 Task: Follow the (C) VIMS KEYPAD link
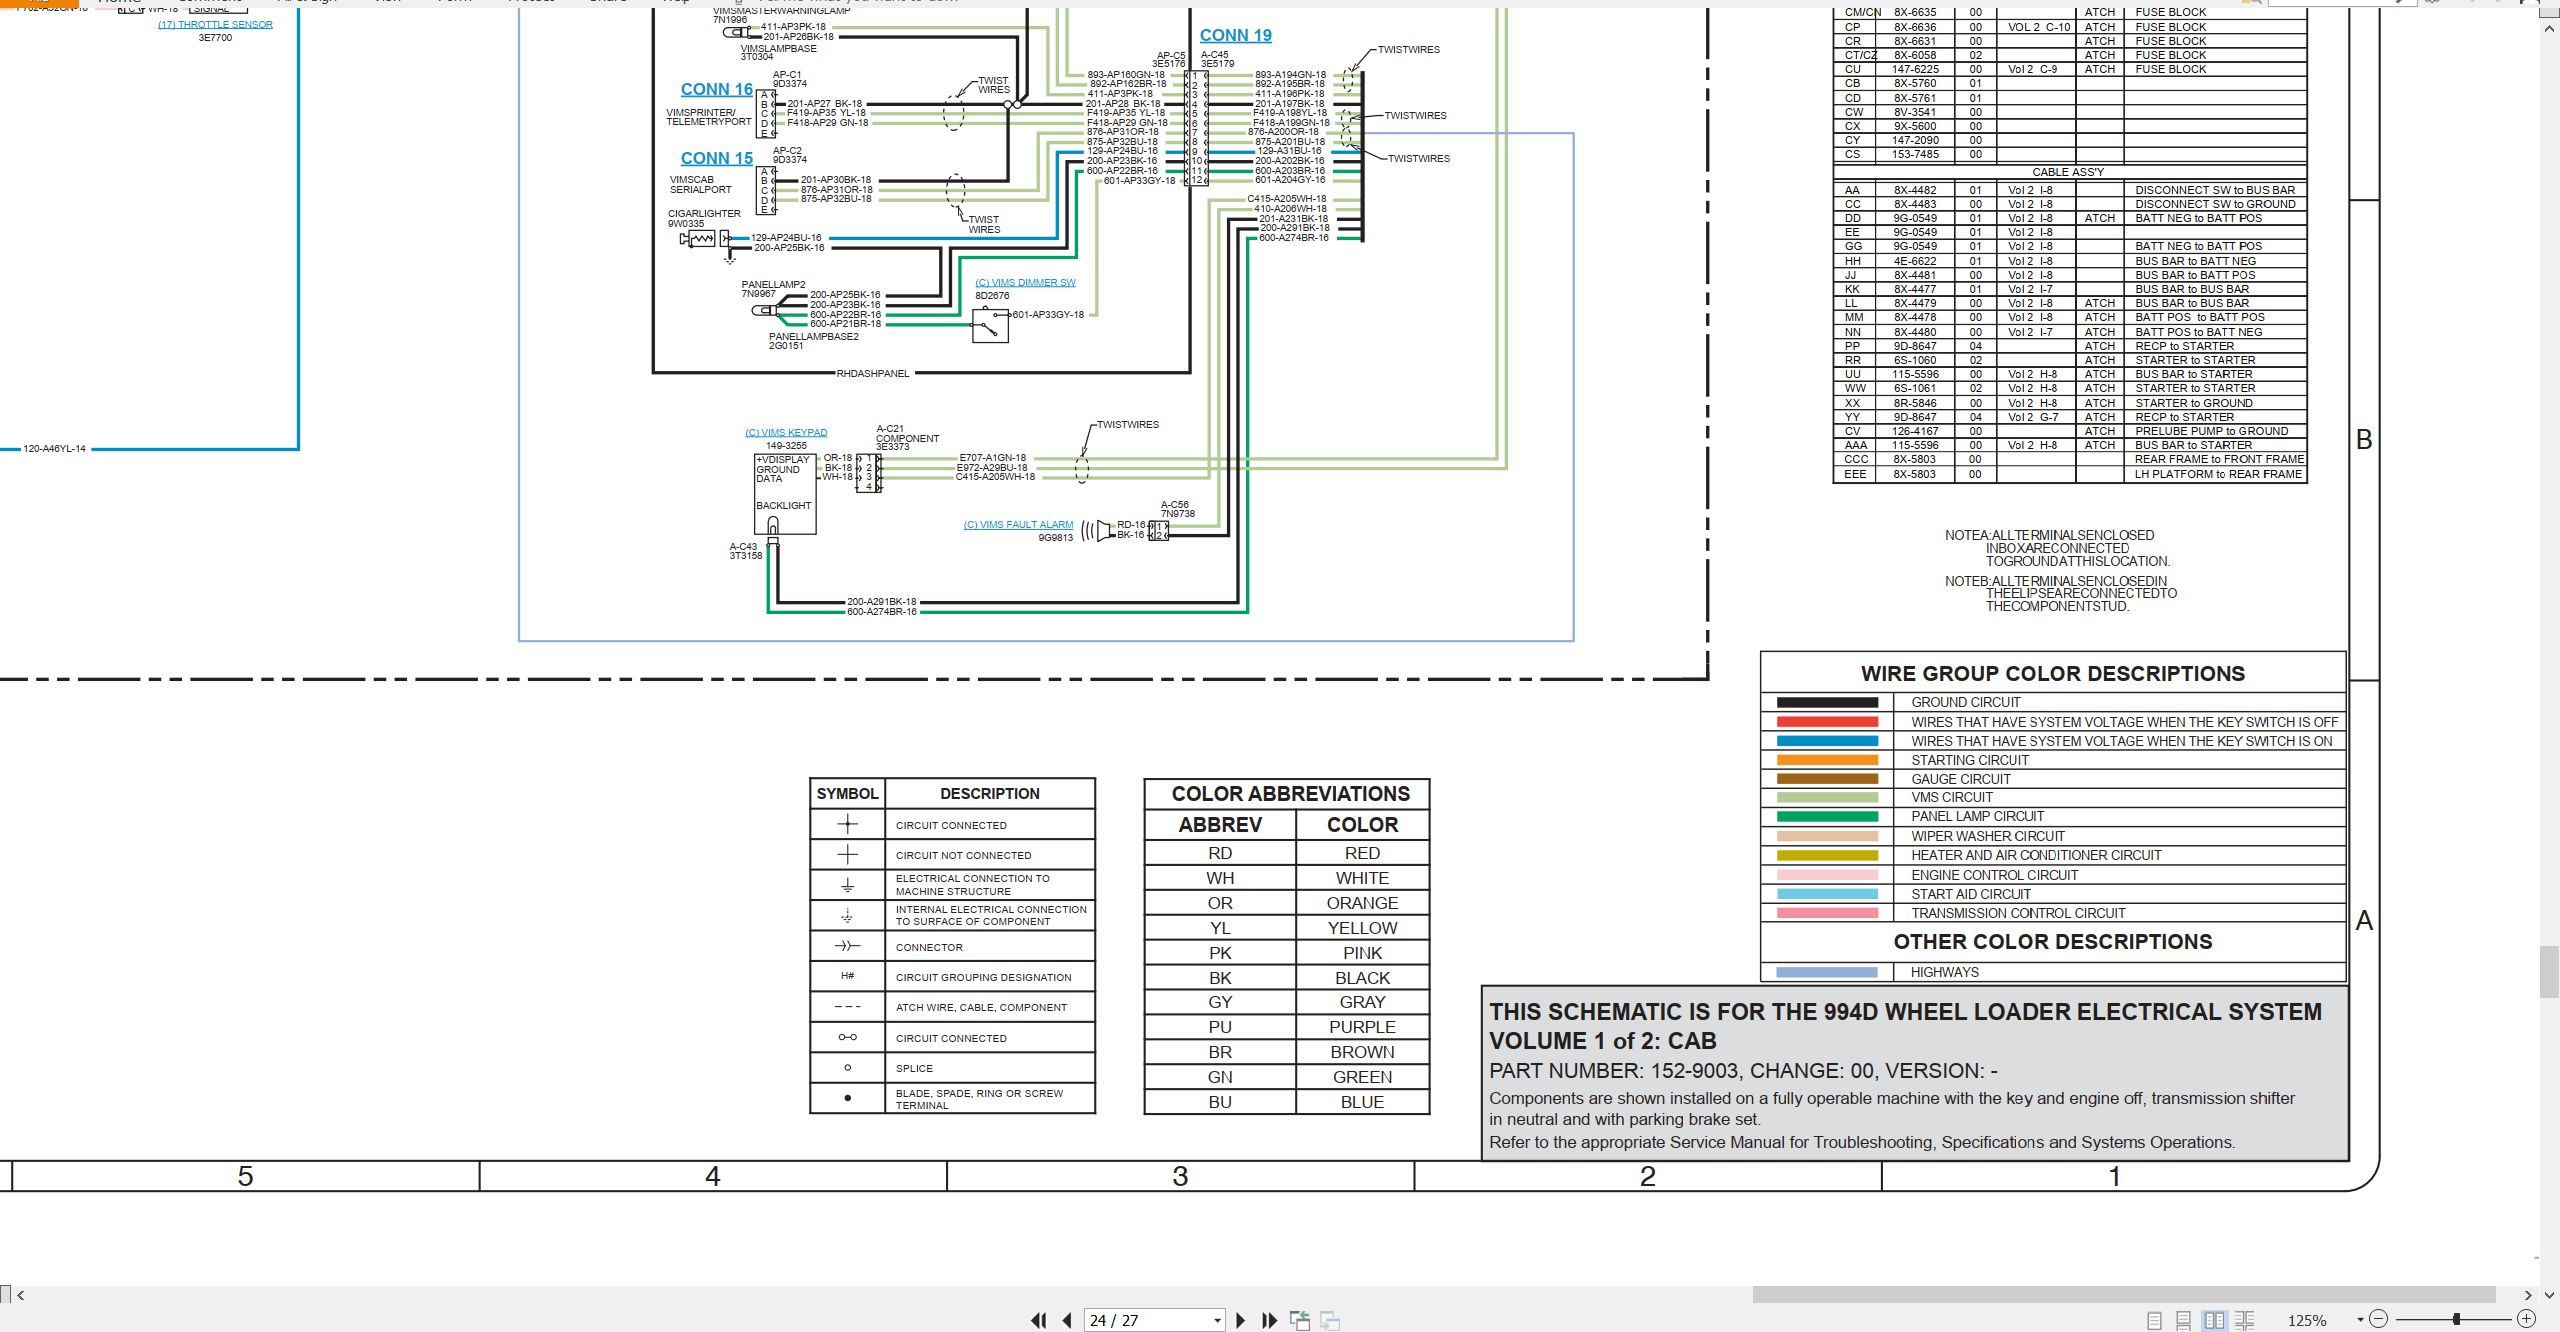pyautogui.click(x=786, y=432)
